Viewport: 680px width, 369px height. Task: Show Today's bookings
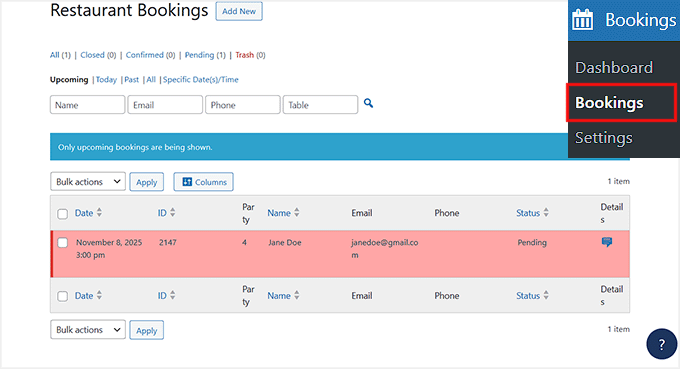[x=106, y=80]
